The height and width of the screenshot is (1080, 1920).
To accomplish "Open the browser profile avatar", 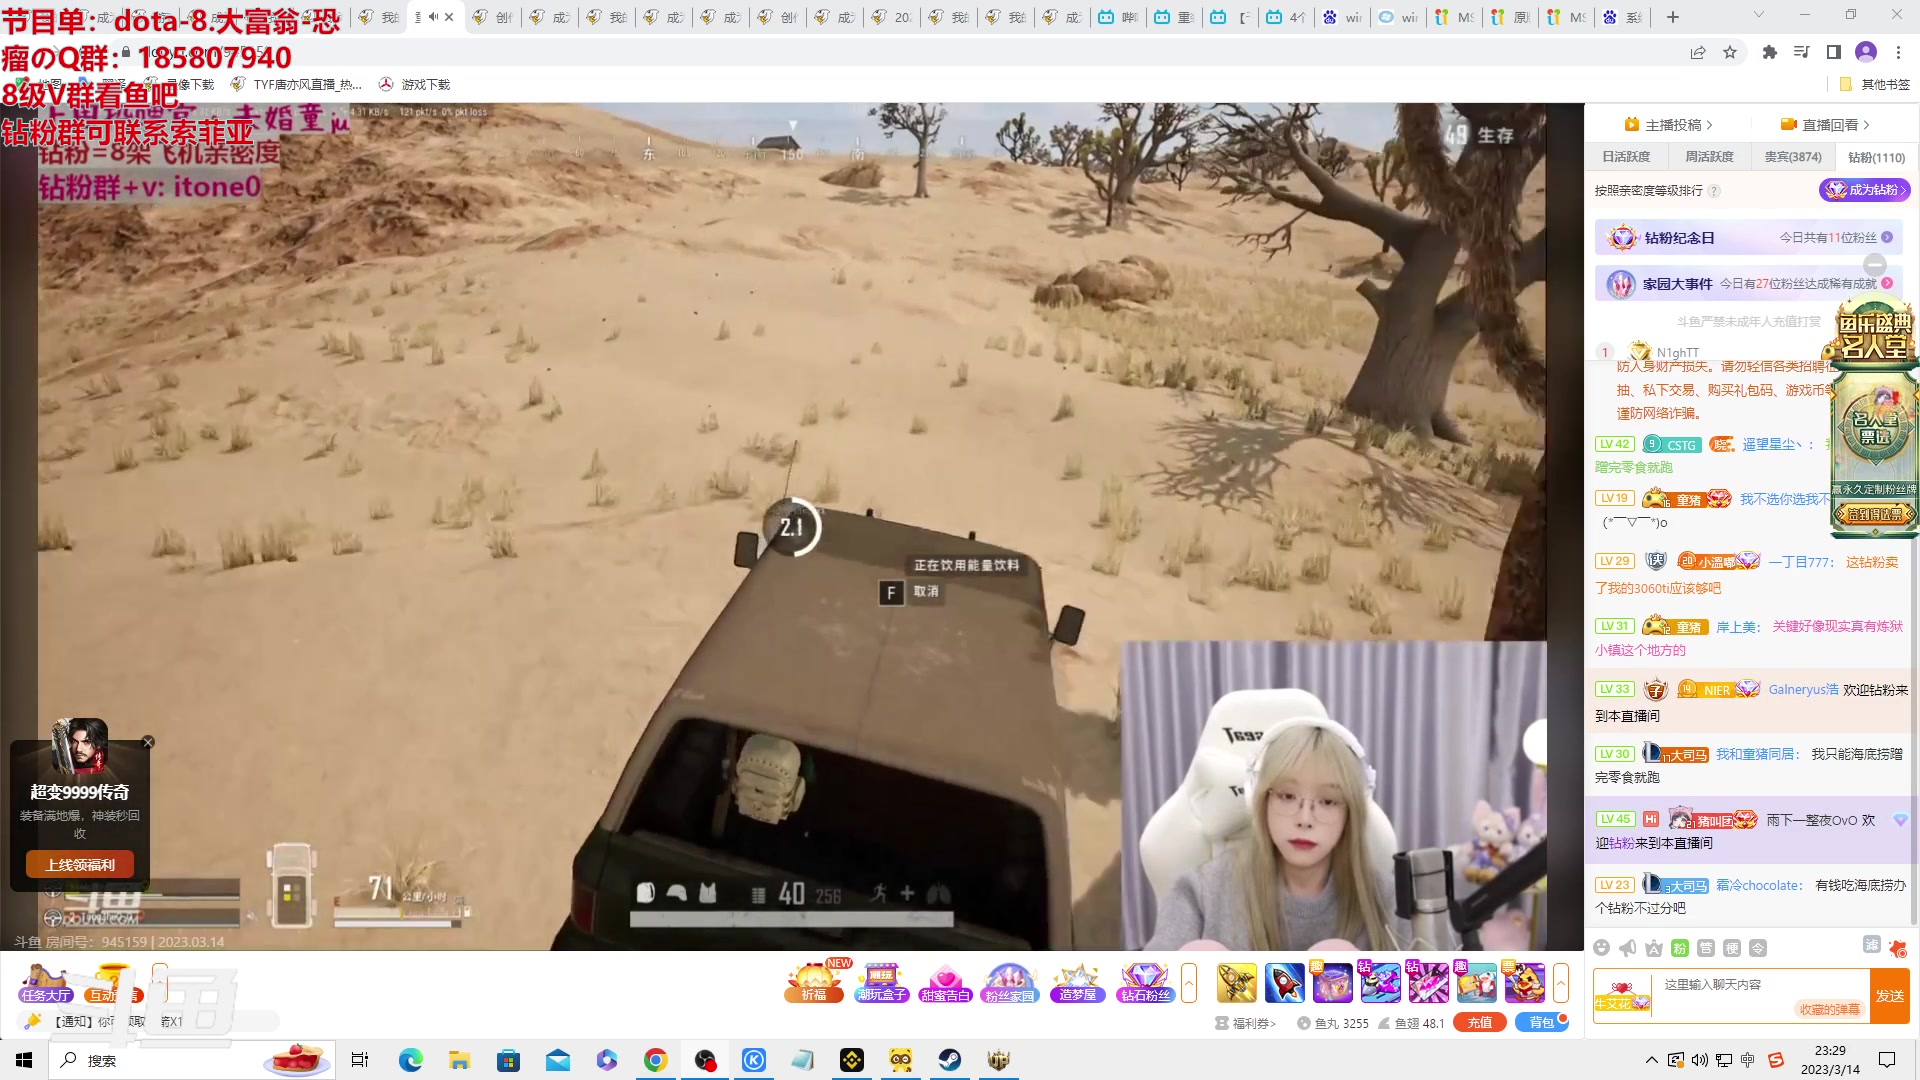I will click(1866, 52).
